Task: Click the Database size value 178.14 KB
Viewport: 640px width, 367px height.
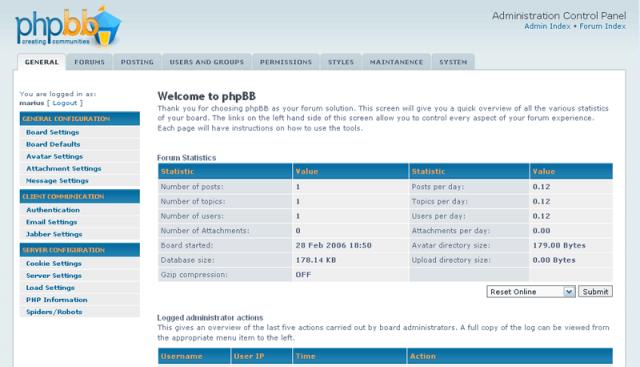Action: [316, 260]
